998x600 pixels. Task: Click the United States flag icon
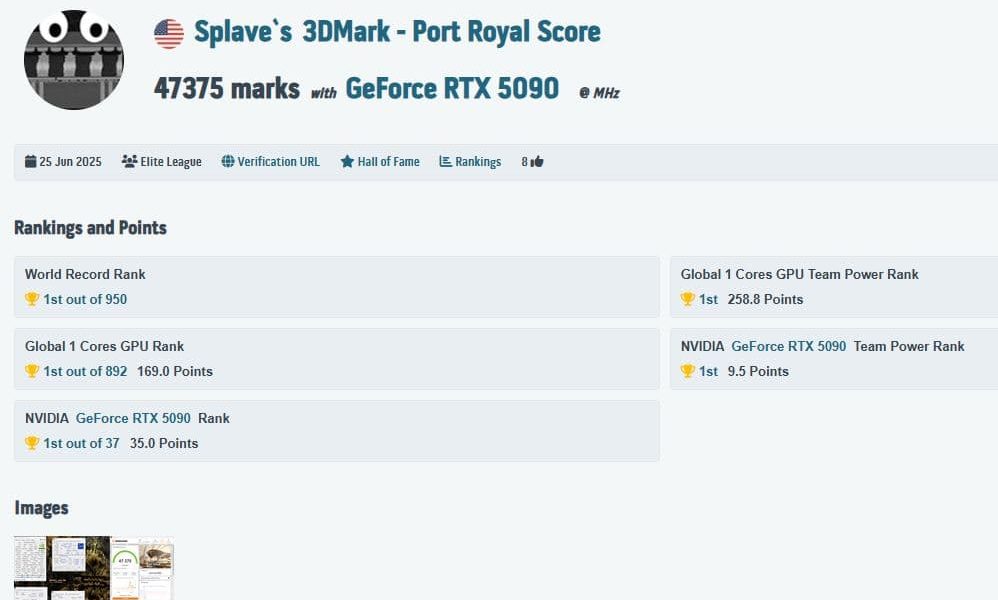pyautogui.click(x=169, y=34)
